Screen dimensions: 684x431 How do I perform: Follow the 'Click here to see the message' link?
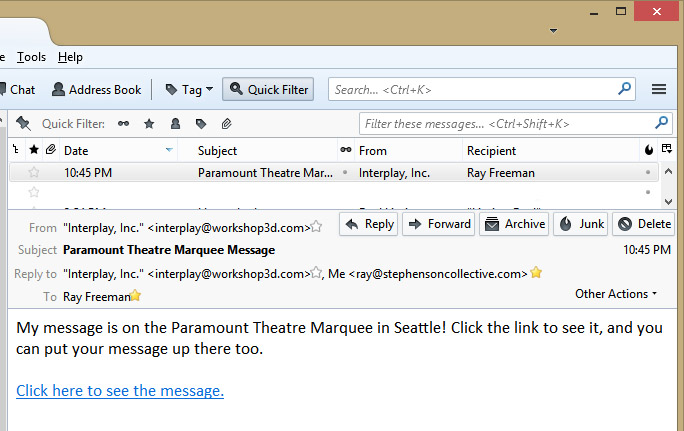[120, 390]
